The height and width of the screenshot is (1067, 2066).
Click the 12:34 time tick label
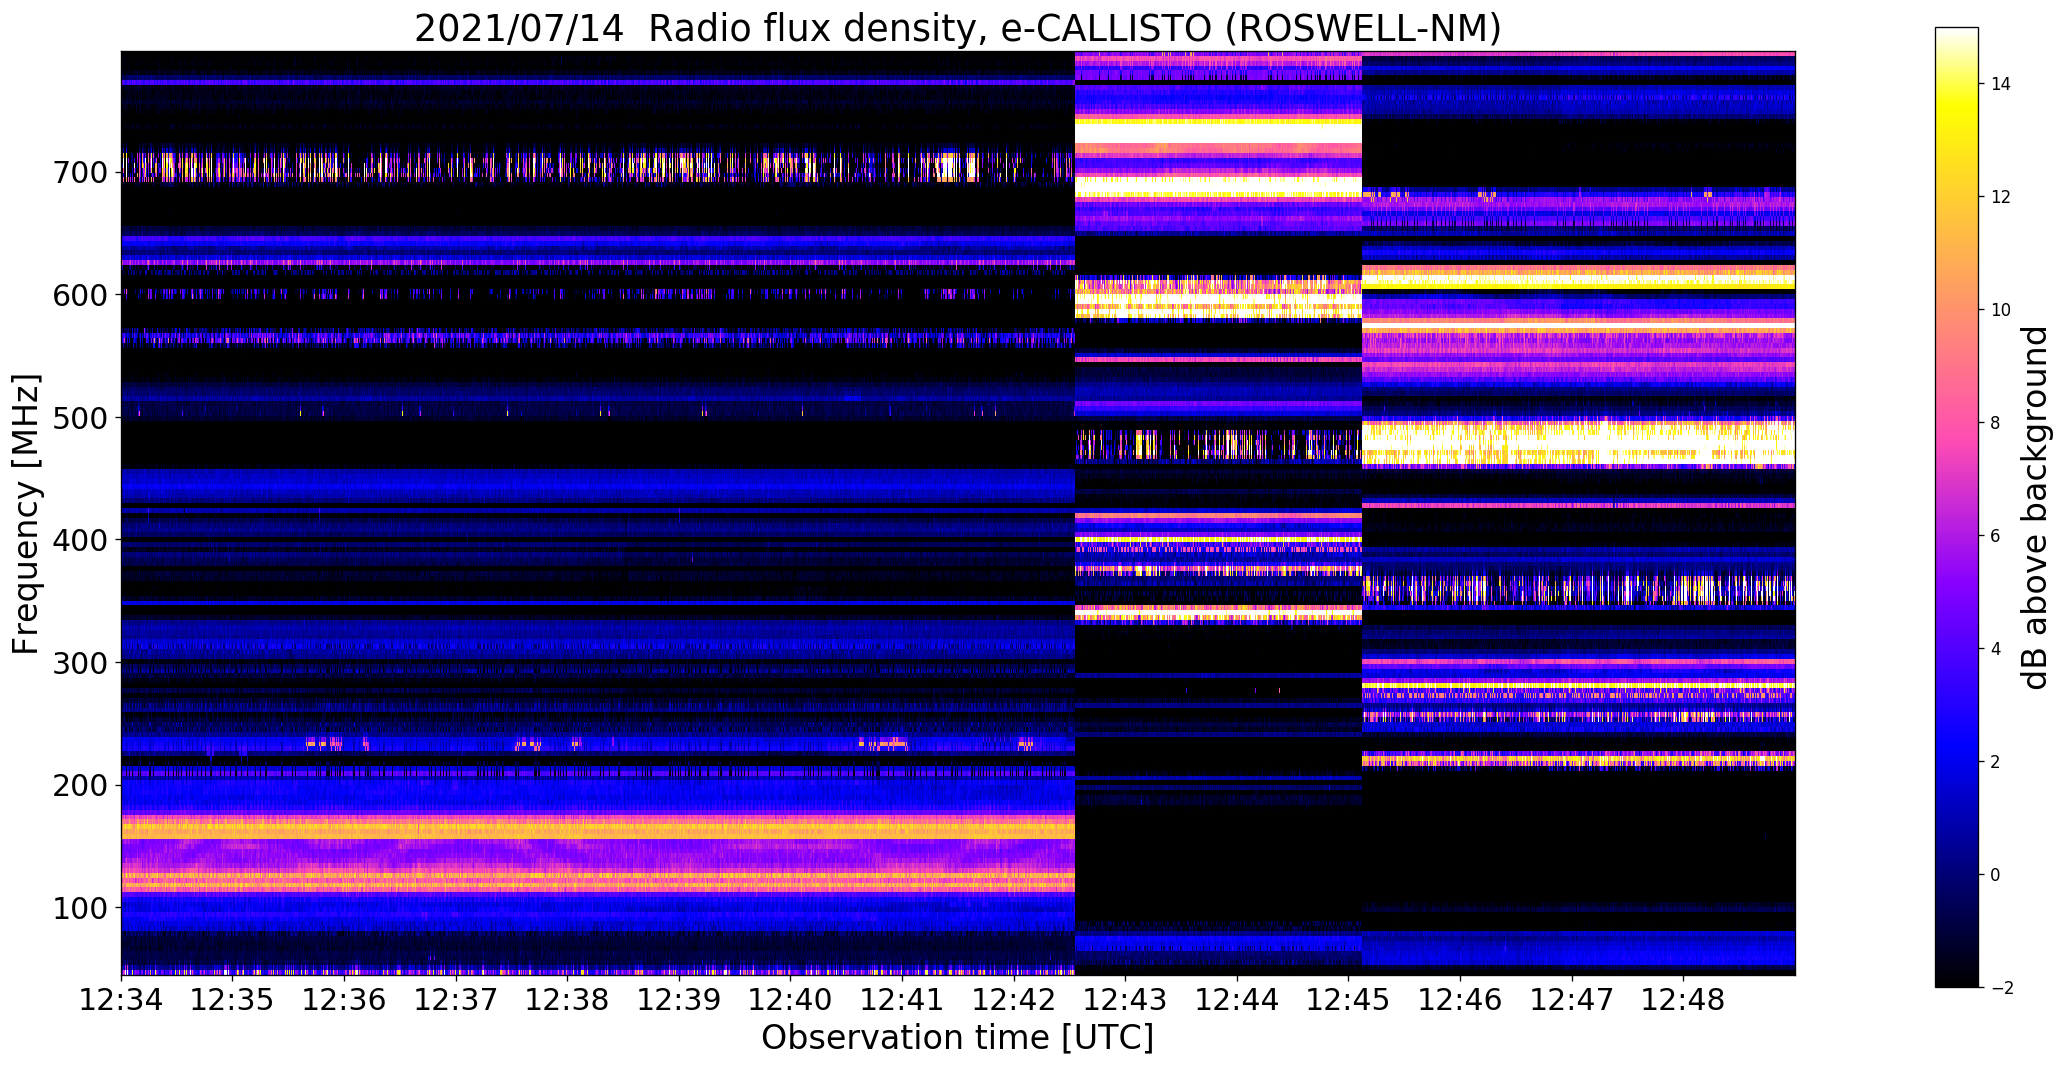pyautogui.click(x=121, y=1000)
